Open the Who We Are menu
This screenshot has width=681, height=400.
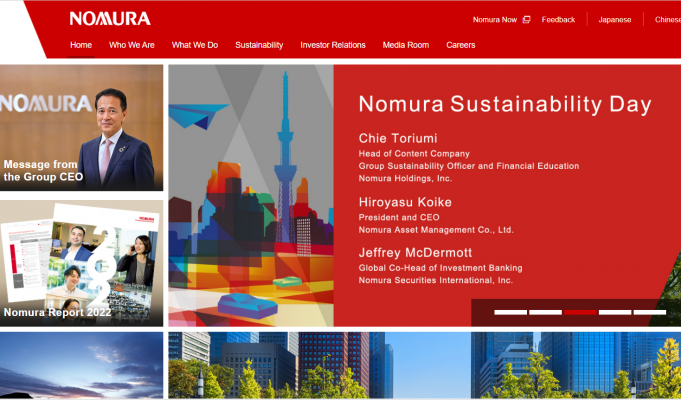(132, 45)
